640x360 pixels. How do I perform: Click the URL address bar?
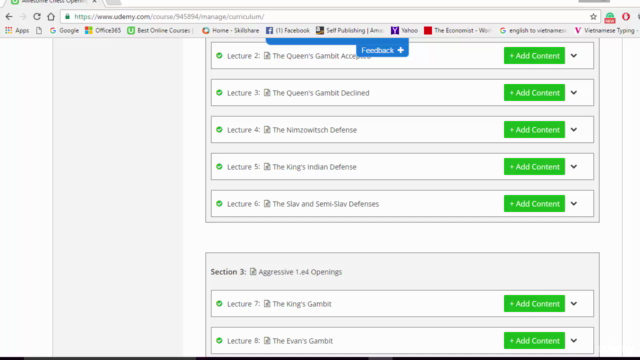click(327, 17)
